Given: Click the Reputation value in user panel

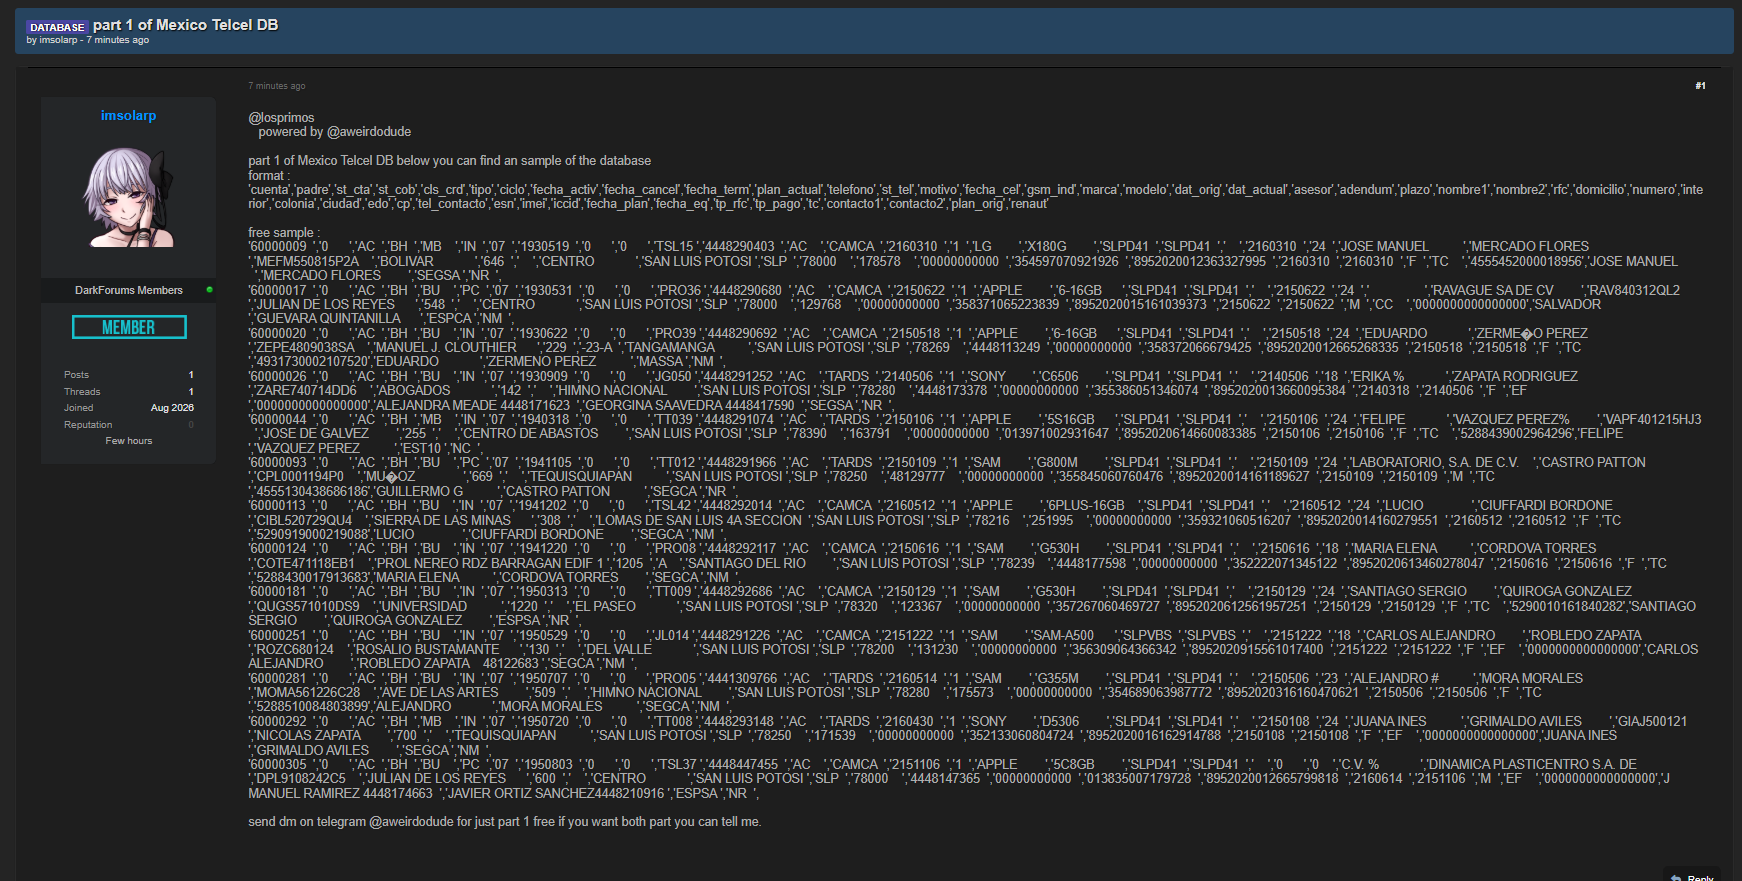Looking at the screenshot, I should pos(191,425).
